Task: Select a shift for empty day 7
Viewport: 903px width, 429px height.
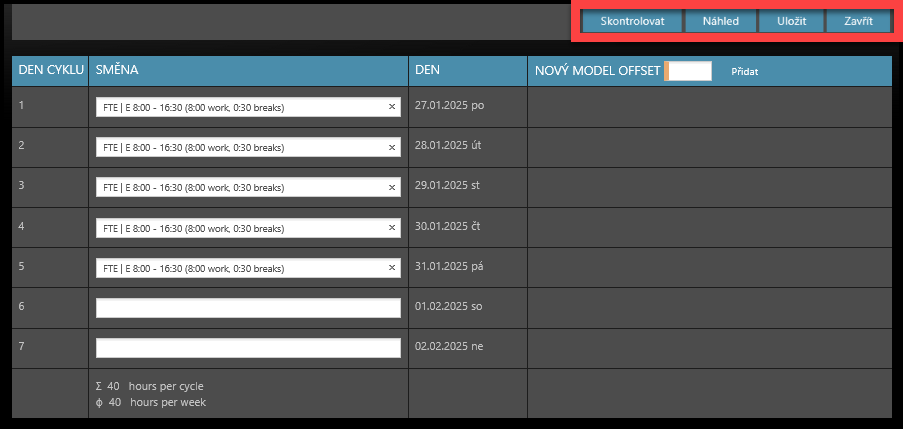Action: [248, 348]
